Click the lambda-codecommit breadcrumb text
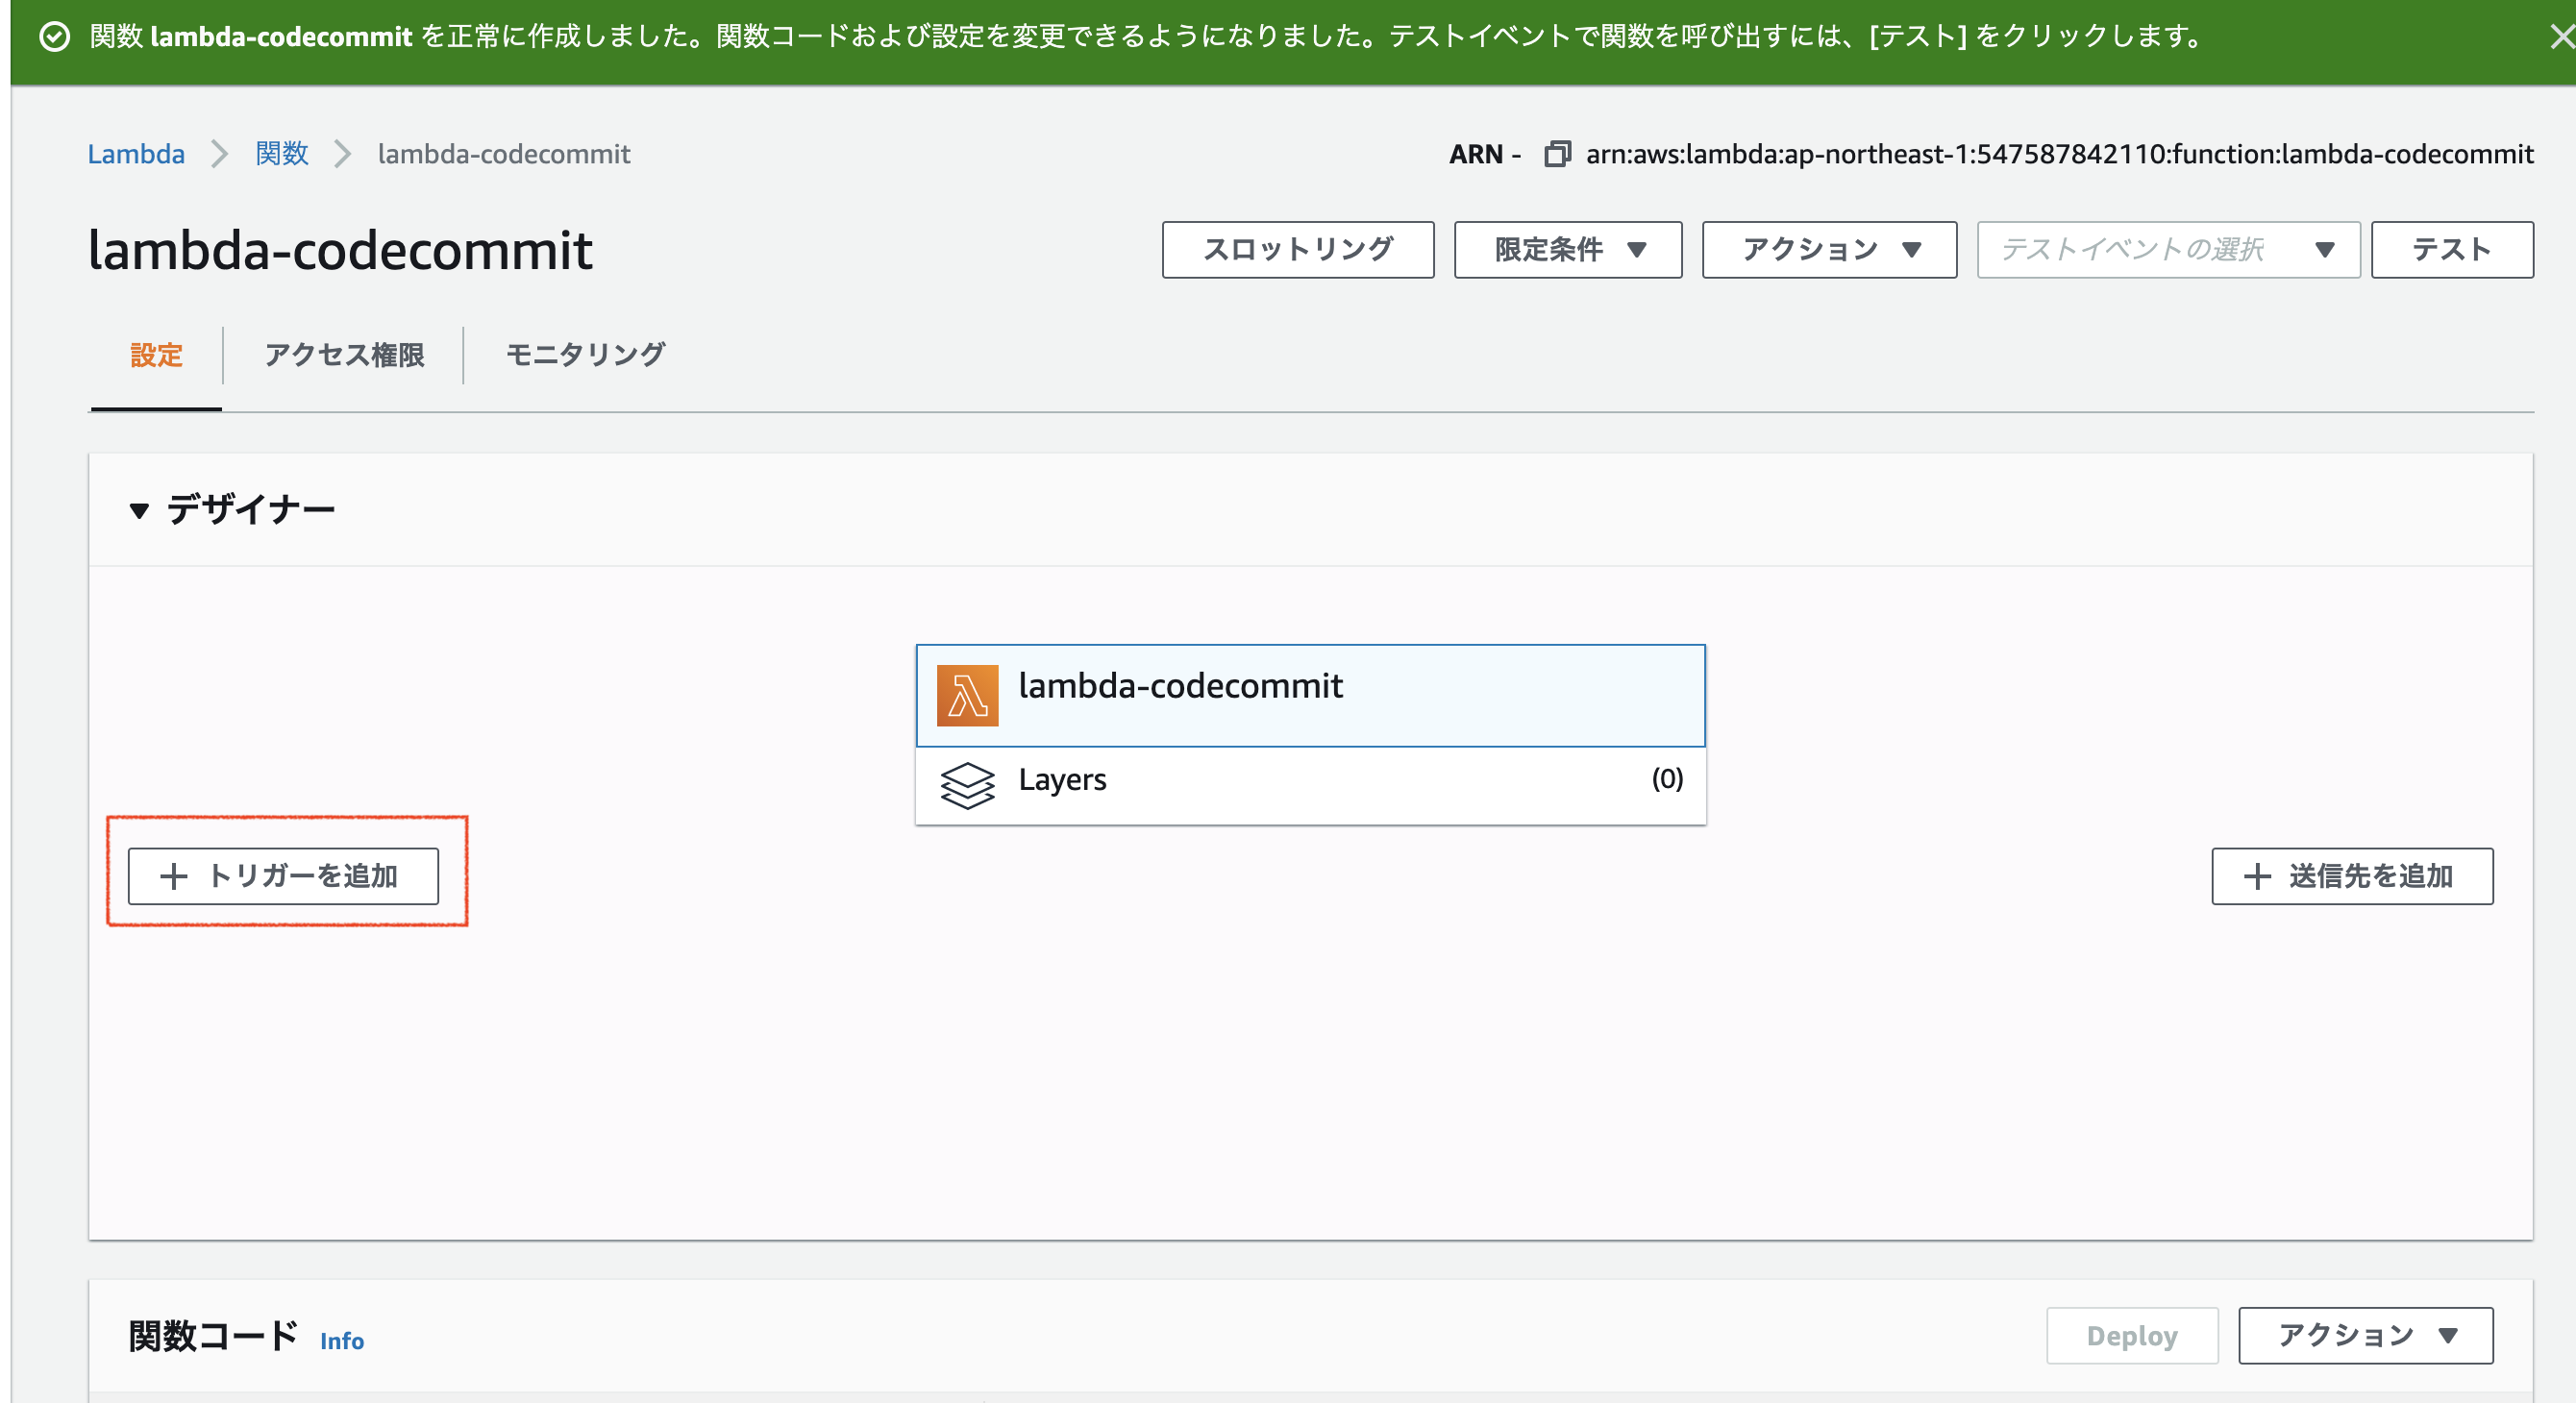2576x1403 pixels. [x=504, y=154]
